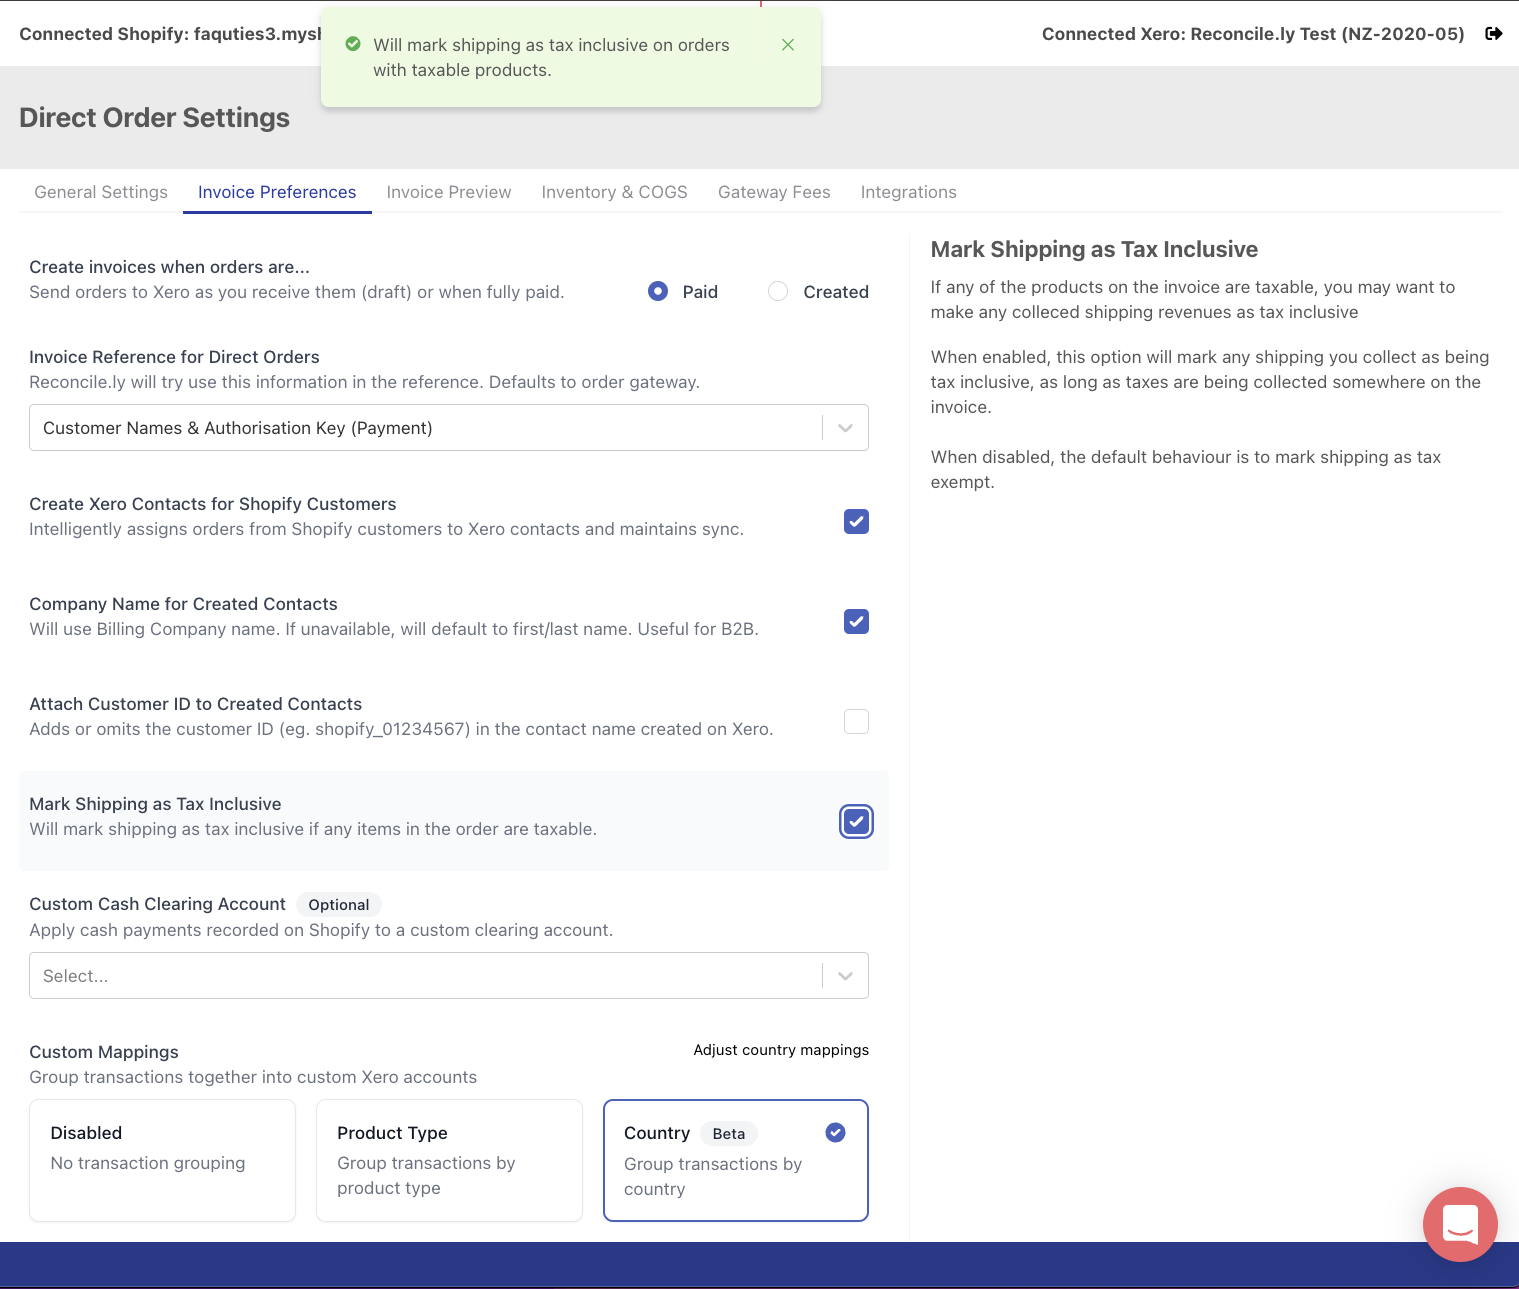Click the checkmark icon on the Country card
1519x1289 pixels.
(835, 1132)
